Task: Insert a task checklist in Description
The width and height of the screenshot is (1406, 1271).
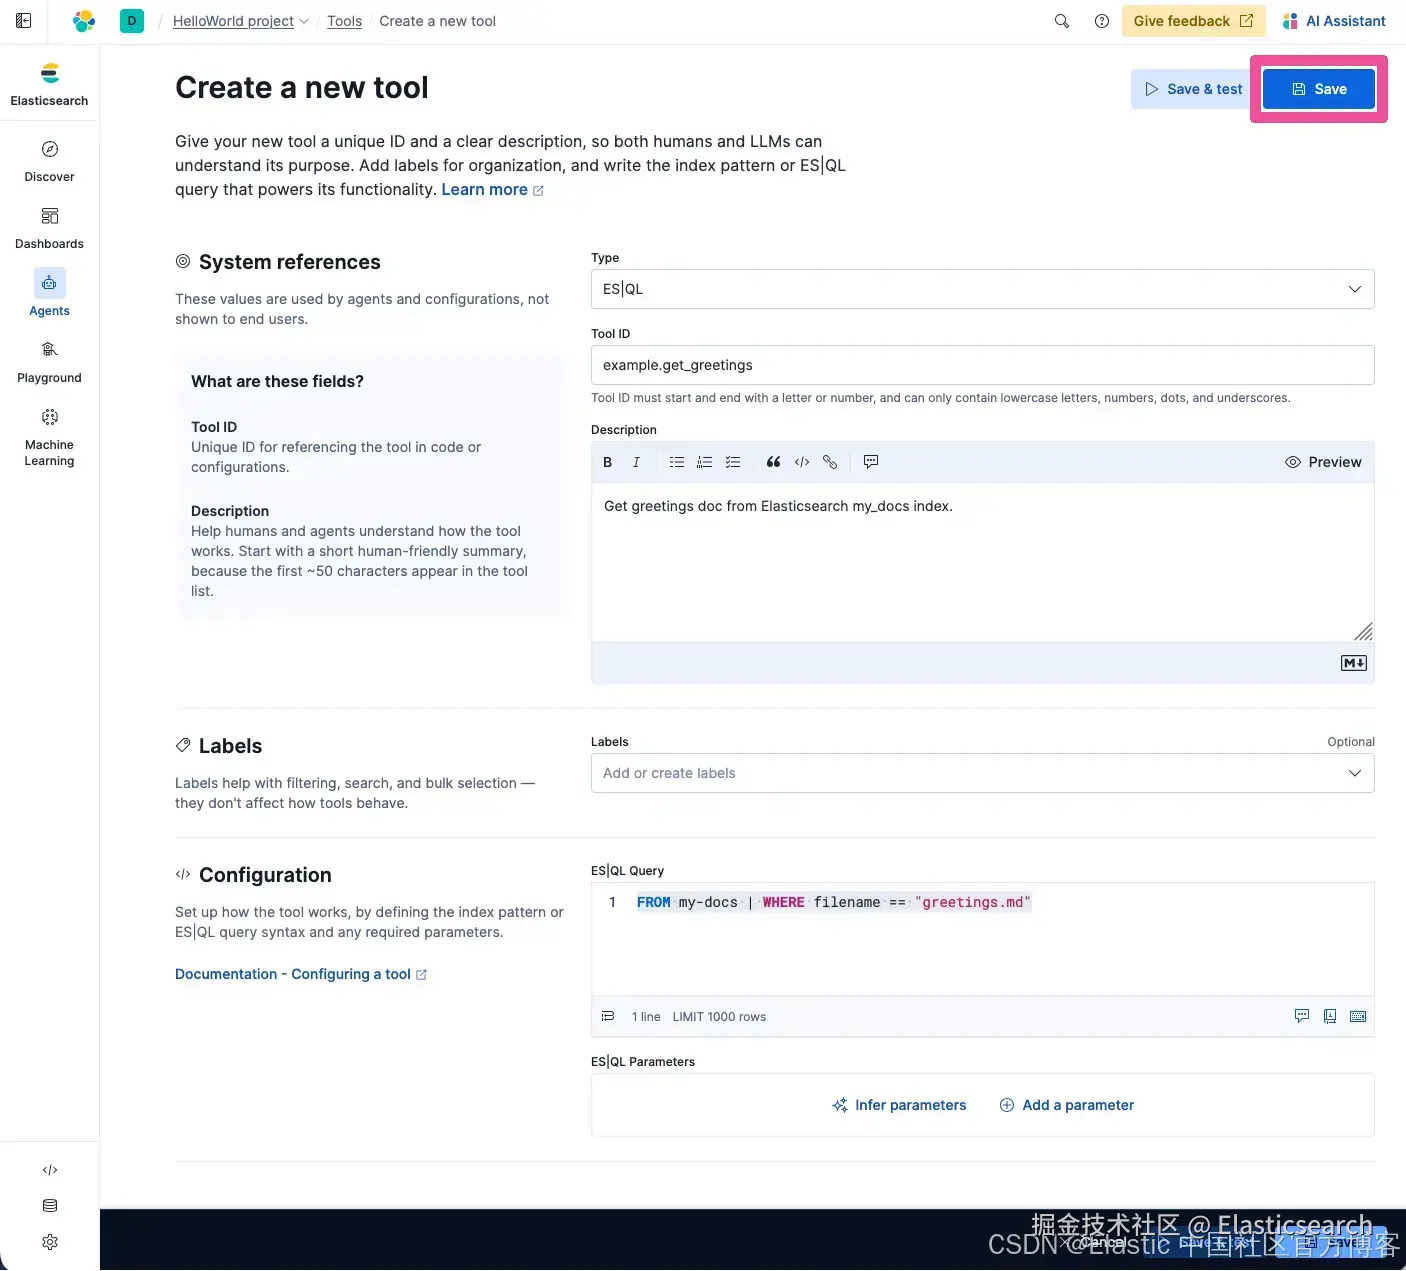Action: coord(733,462)
